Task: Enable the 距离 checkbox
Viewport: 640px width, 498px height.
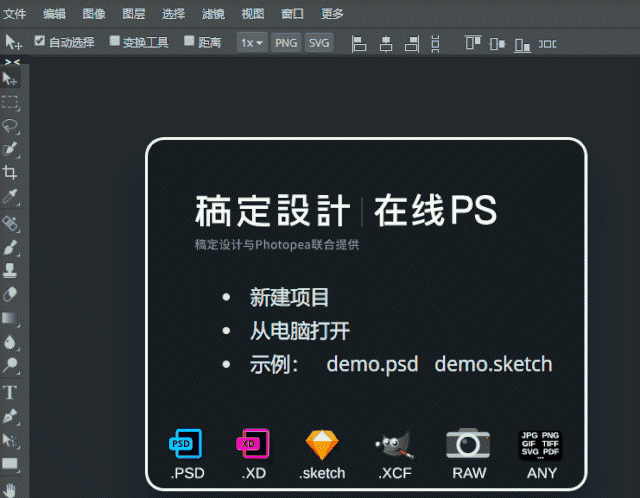Action: (189, 40)
